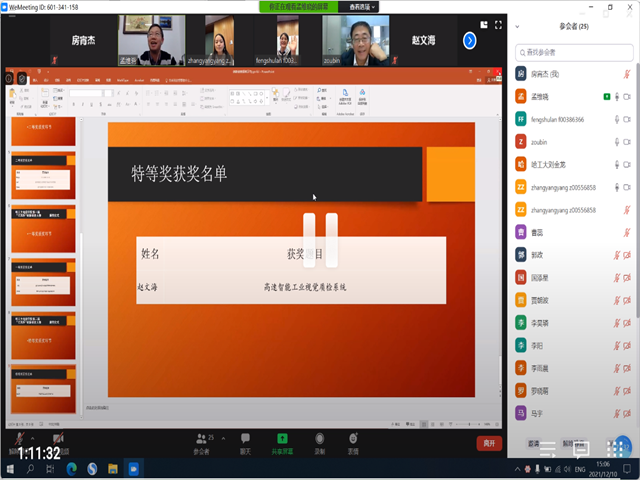The width and height of the screenshot is (640, 480).
Task: Open the chat (聊天) panel
Action: click(x=245, y=441)
